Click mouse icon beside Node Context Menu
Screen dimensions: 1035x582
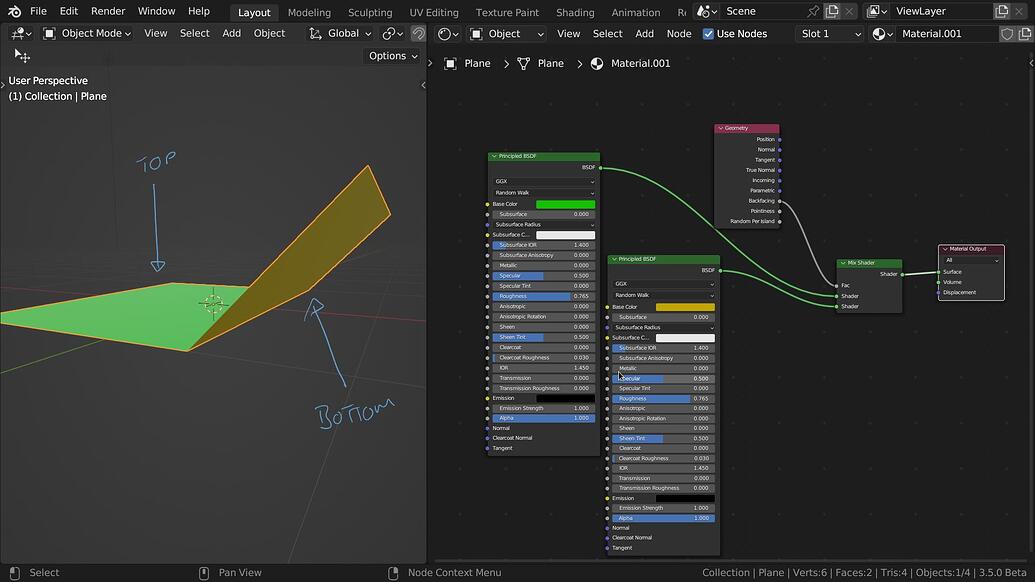point(393,573)
